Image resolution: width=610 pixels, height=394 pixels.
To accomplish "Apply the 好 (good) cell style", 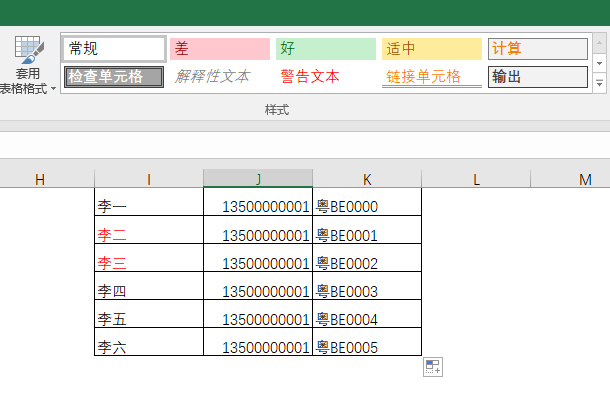I will (326, 49).
